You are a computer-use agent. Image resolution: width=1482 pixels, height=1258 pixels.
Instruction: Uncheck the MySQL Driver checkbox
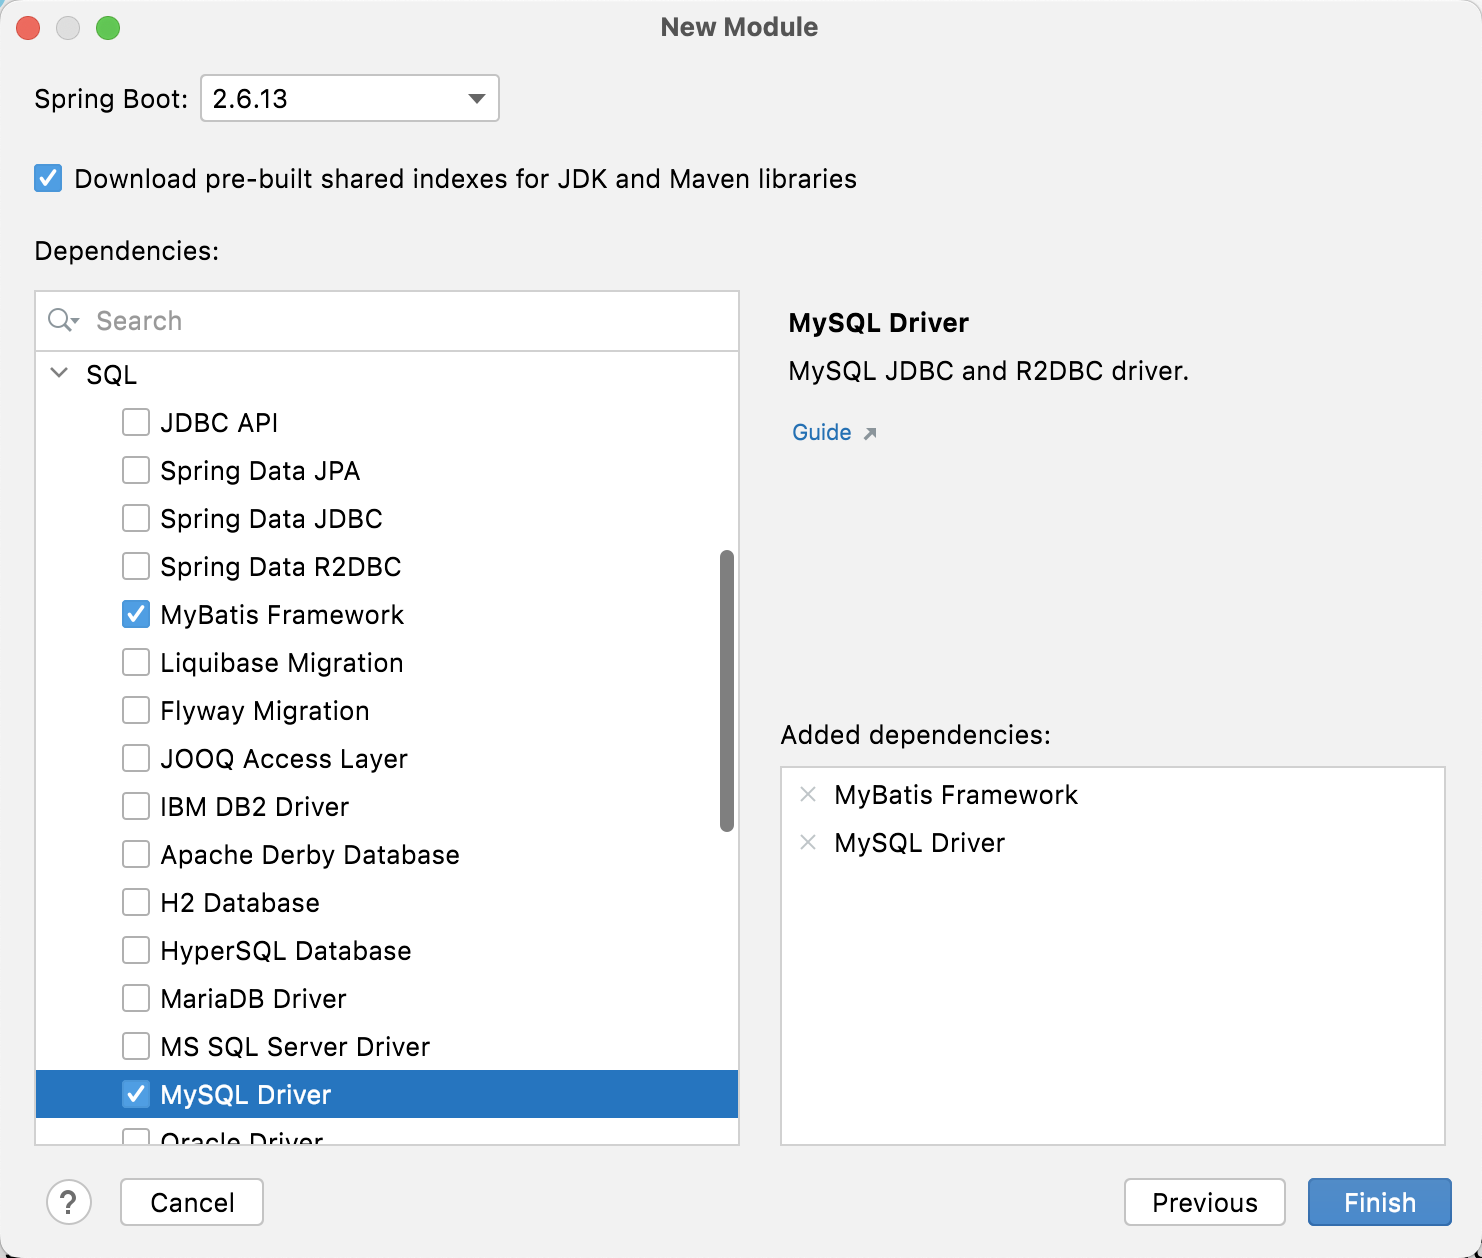136,1094
